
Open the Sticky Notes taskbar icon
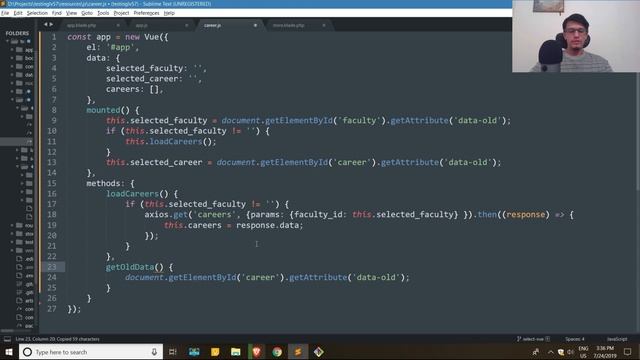click(x=215, y=352)
